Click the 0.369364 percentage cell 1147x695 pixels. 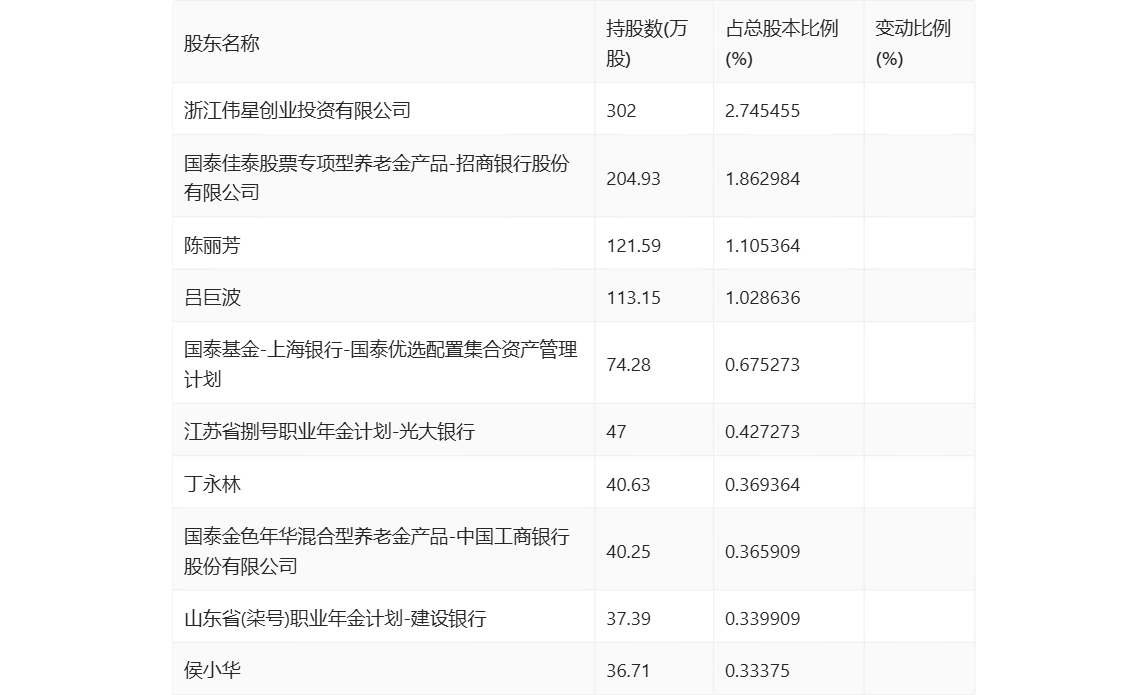tap(762, 484)
